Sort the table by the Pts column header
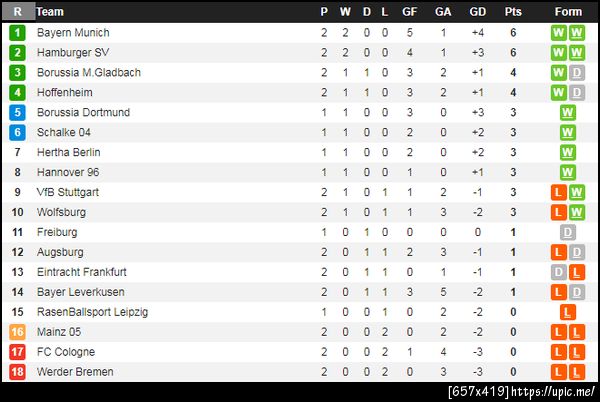This screenshot has width=600, height=402. (513, 12)
